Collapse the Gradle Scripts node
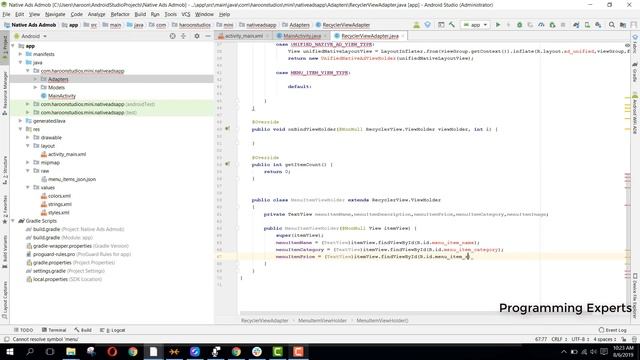Screen dimensions: 640x360 13,221
